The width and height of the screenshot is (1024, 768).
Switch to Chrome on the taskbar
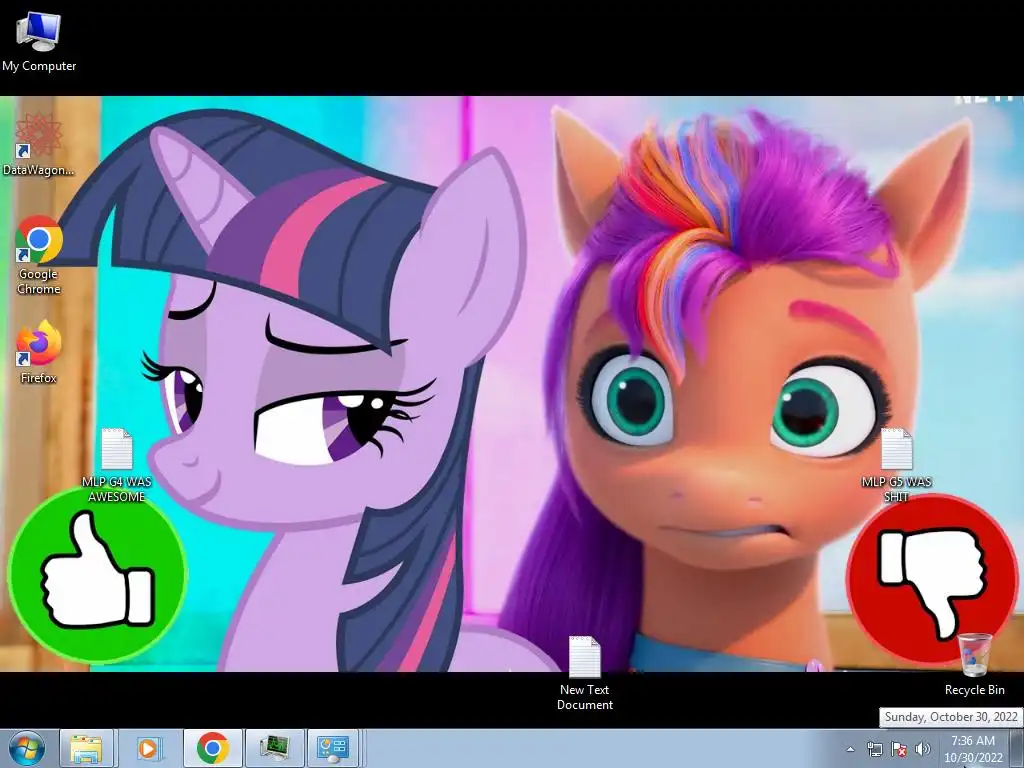212,748
